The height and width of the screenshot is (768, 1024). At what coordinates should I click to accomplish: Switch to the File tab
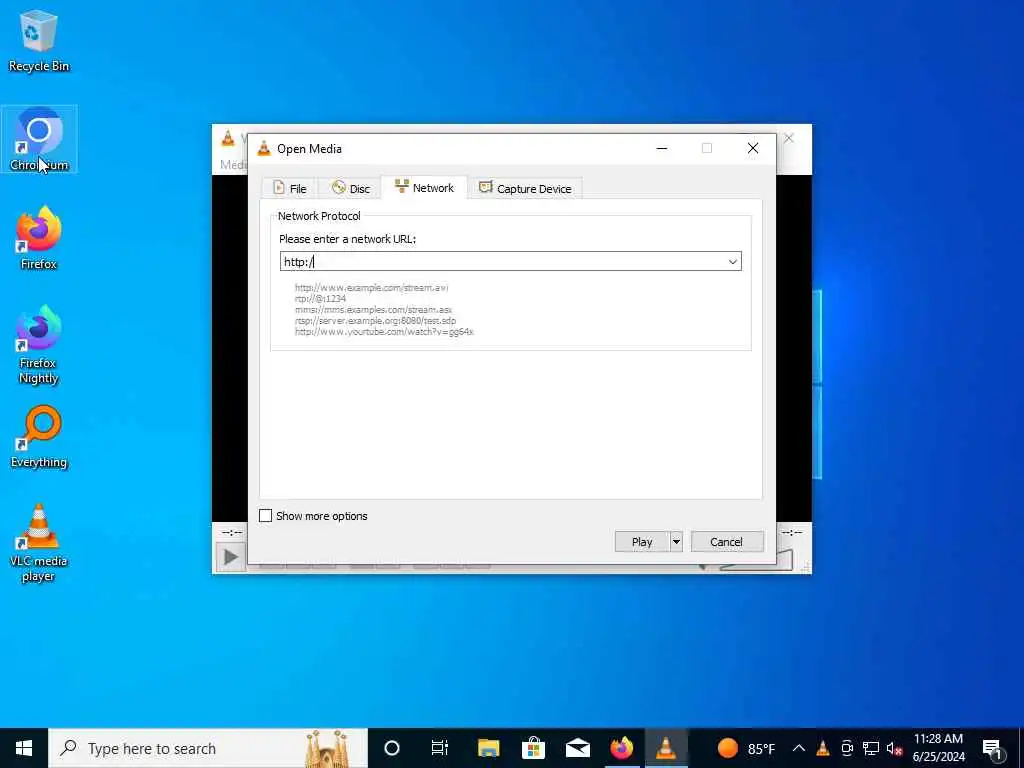289,188
